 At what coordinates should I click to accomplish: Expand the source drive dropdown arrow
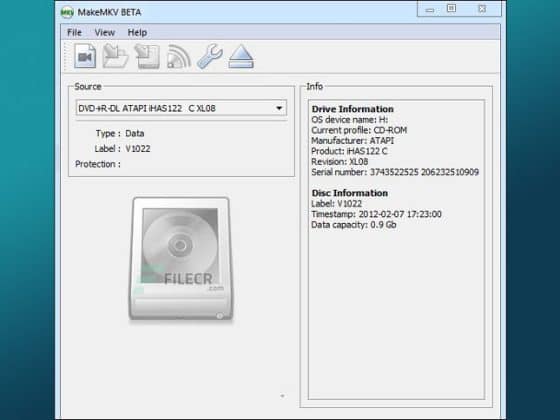pyautogui.click(x=279, y=108)
